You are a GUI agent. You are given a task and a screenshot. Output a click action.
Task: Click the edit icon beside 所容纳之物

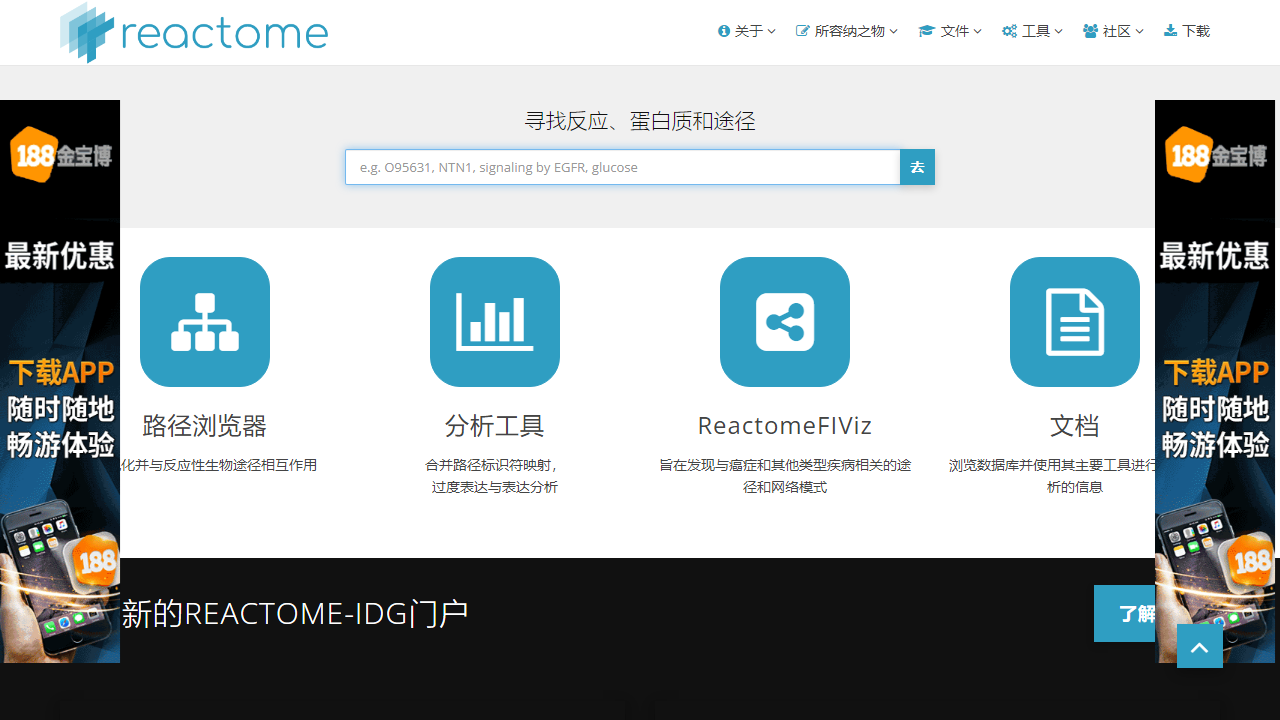(803, 31)
